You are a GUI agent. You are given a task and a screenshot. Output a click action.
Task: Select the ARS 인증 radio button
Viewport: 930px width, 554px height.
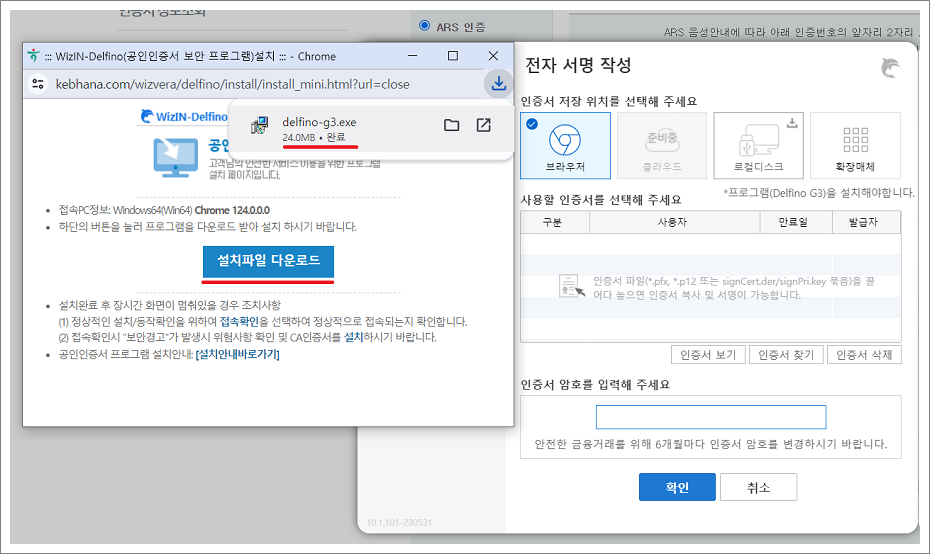click(x=425, y=26)
